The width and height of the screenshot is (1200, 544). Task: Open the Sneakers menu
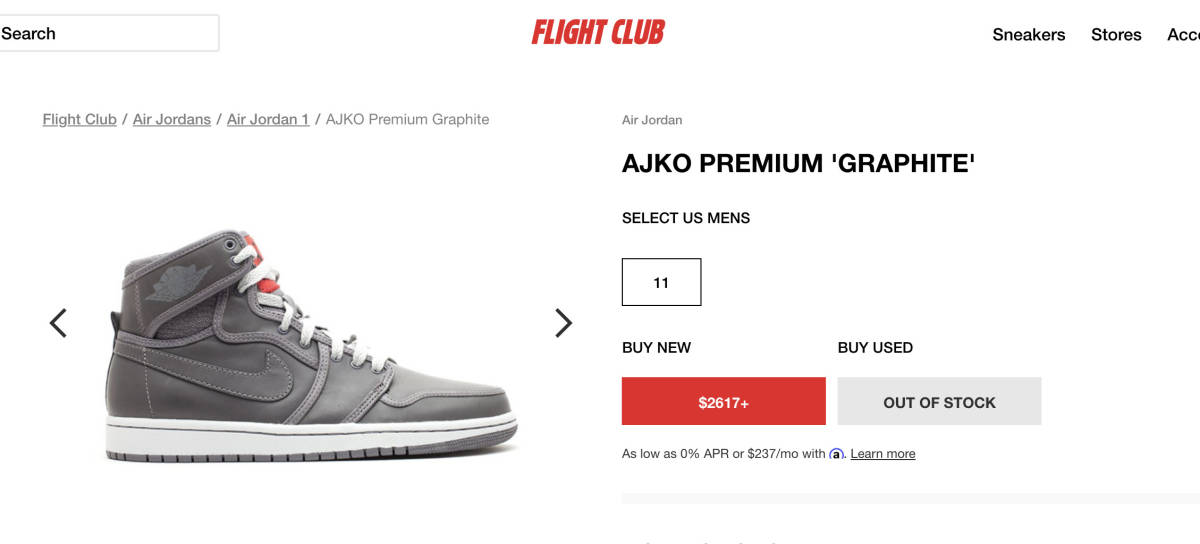(1028, 35)
